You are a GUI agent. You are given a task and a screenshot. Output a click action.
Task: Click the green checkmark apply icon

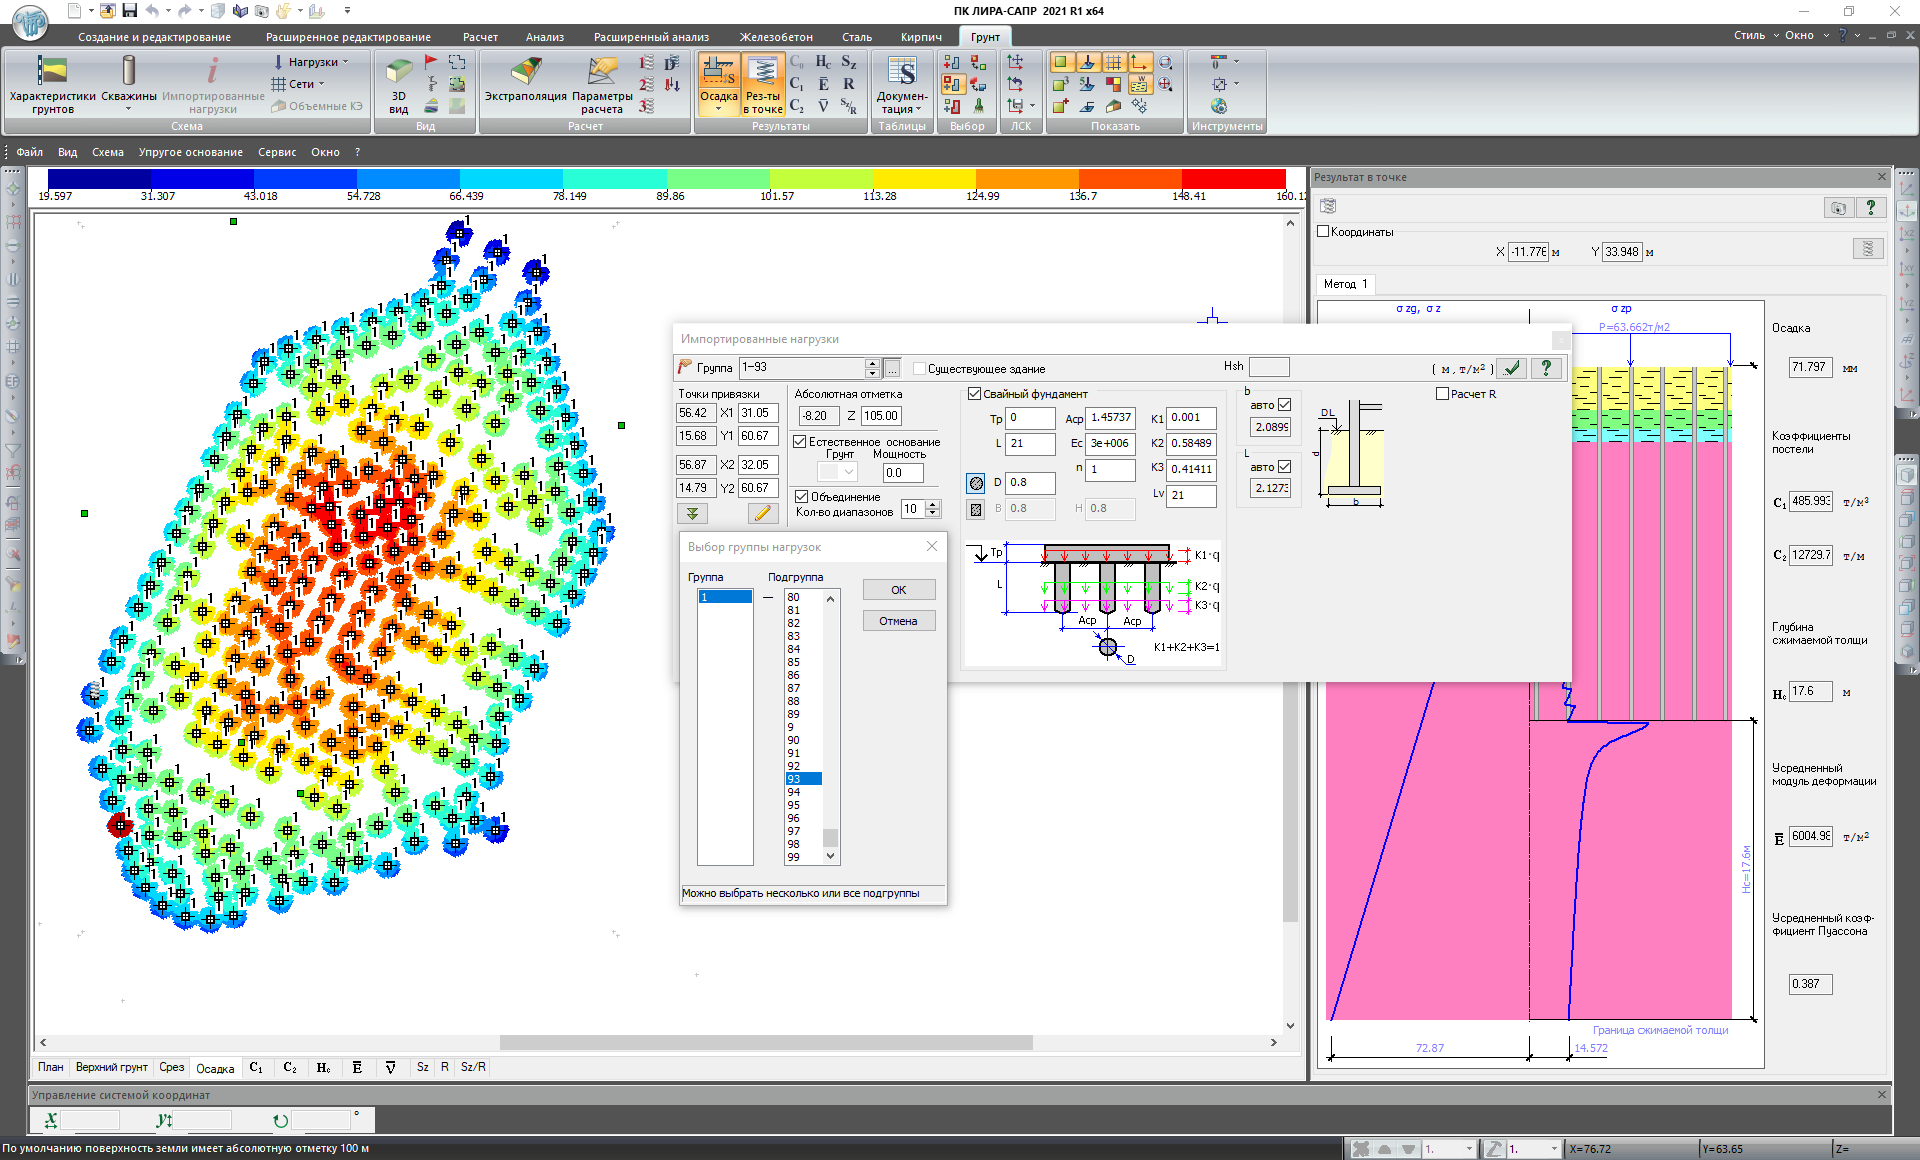[x=1512, y=368]
